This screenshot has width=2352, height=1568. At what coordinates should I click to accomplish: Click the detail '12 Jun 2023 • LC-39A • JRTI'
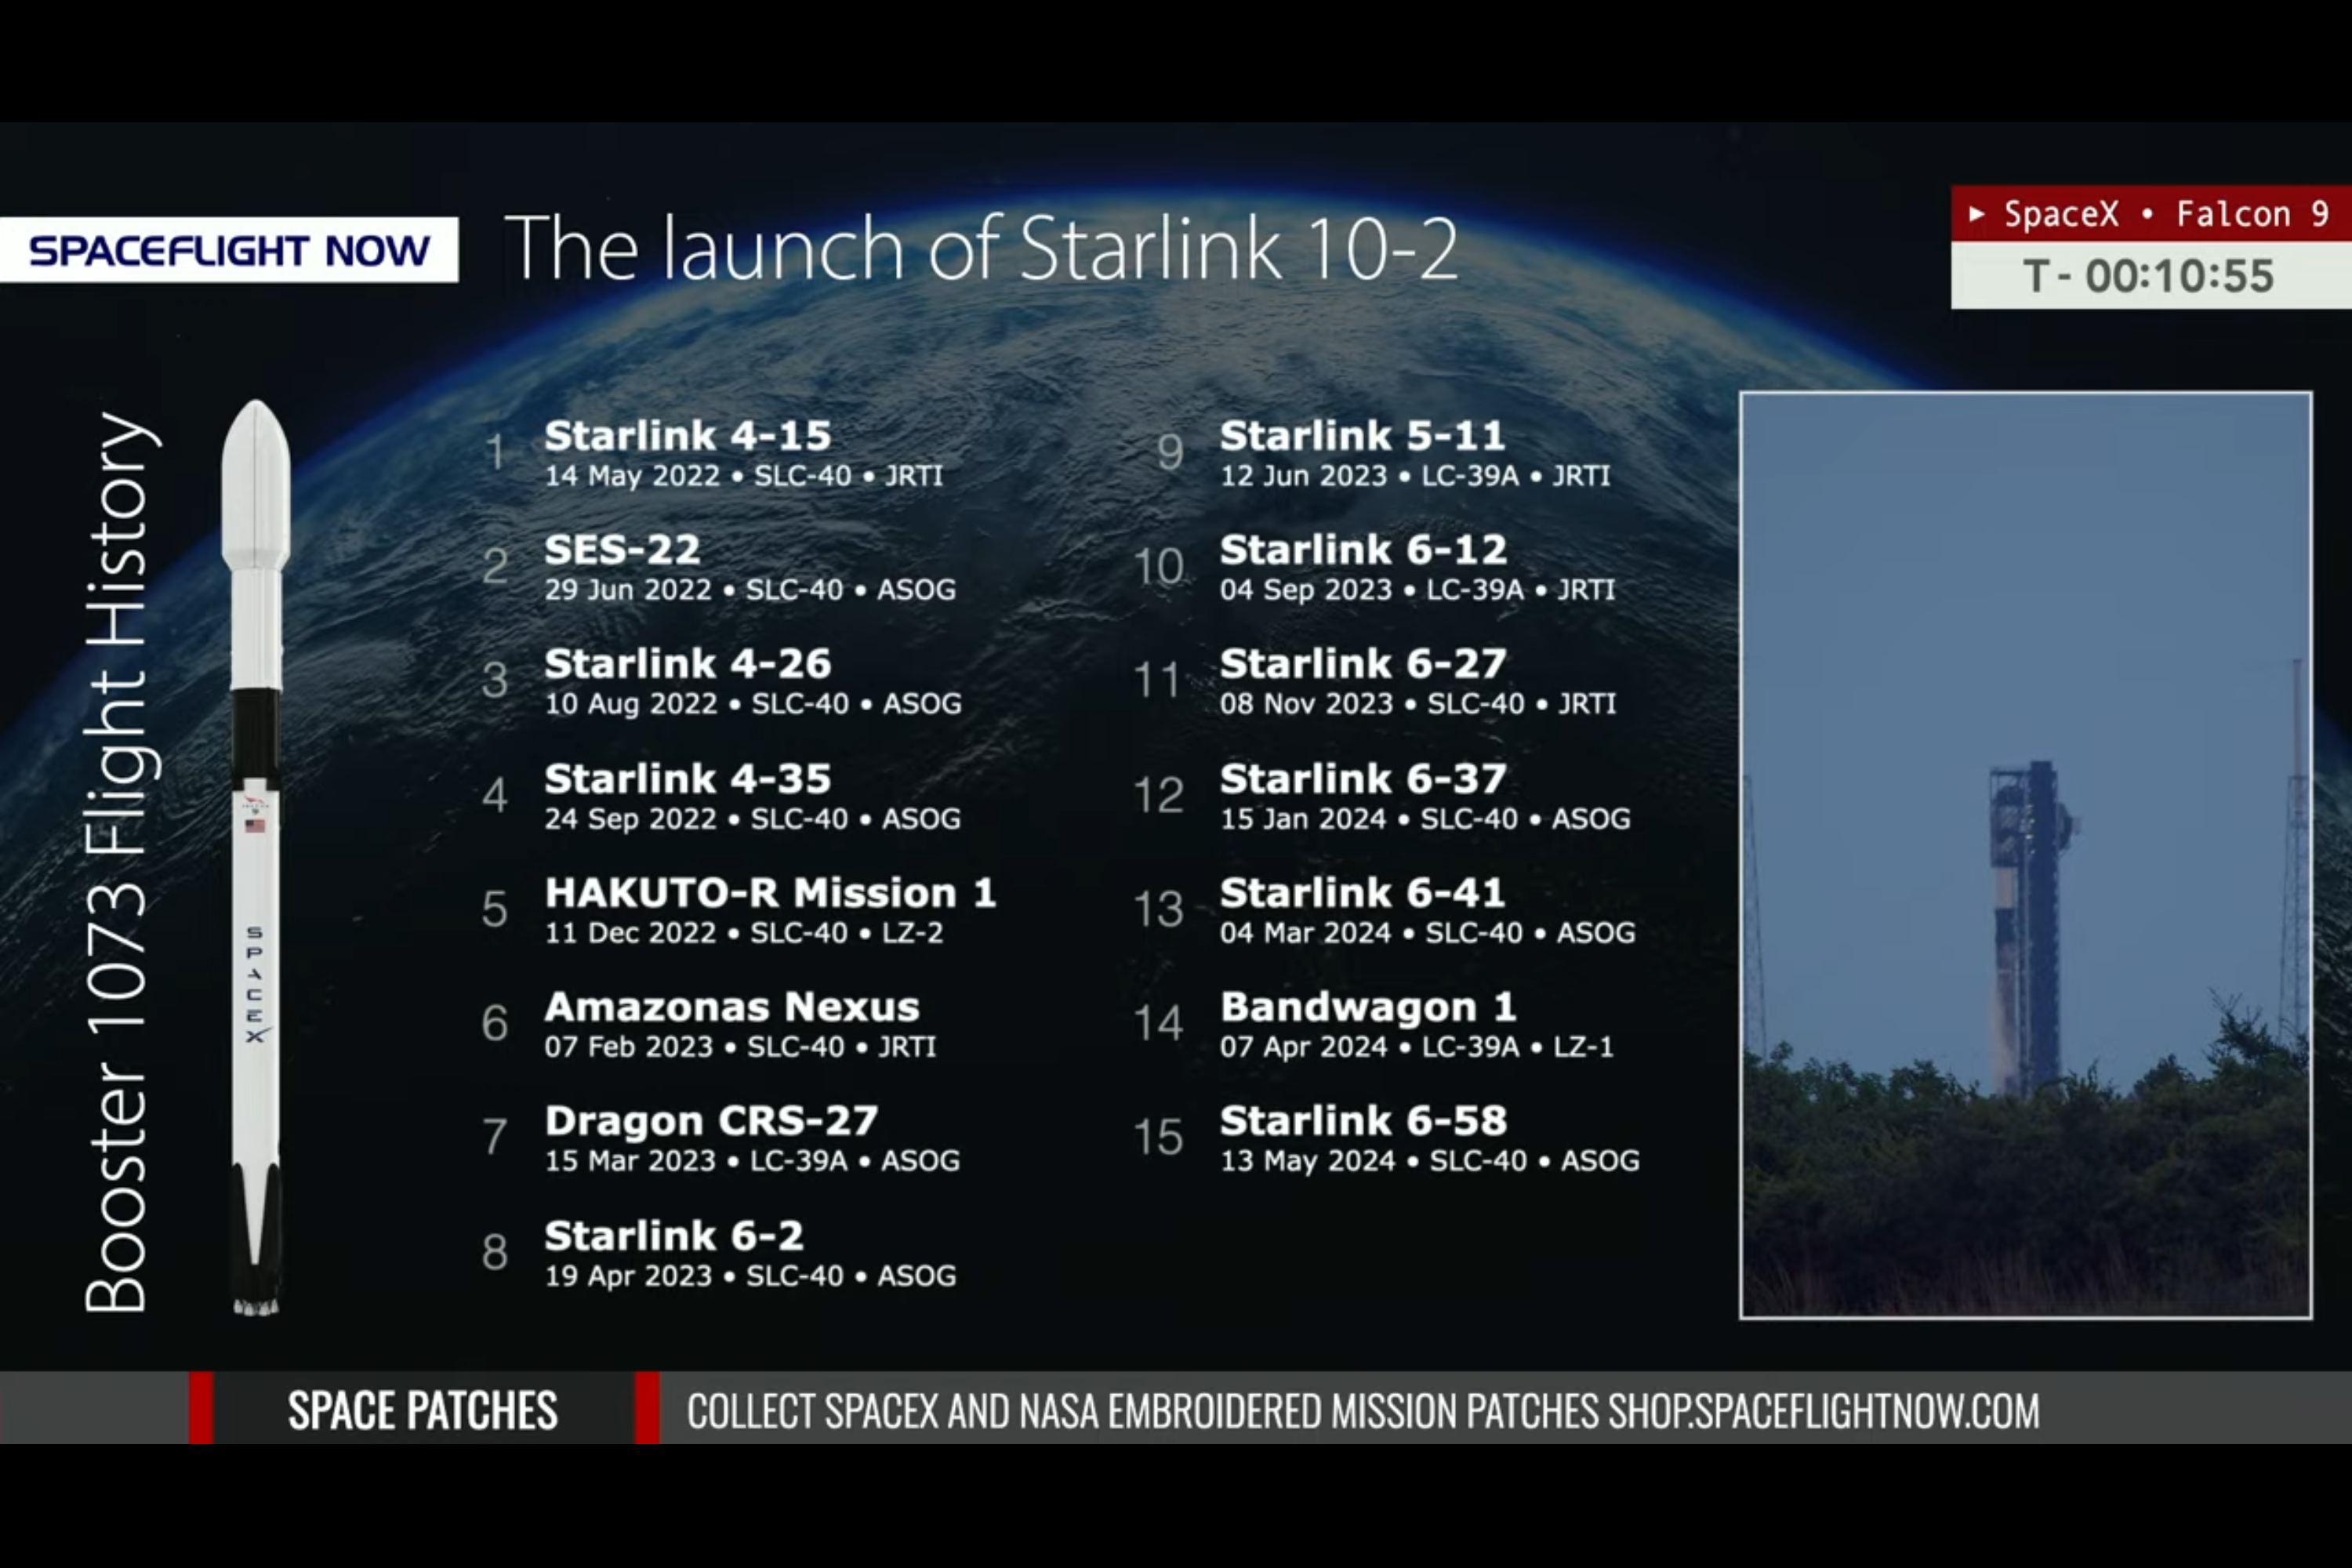1415,476
